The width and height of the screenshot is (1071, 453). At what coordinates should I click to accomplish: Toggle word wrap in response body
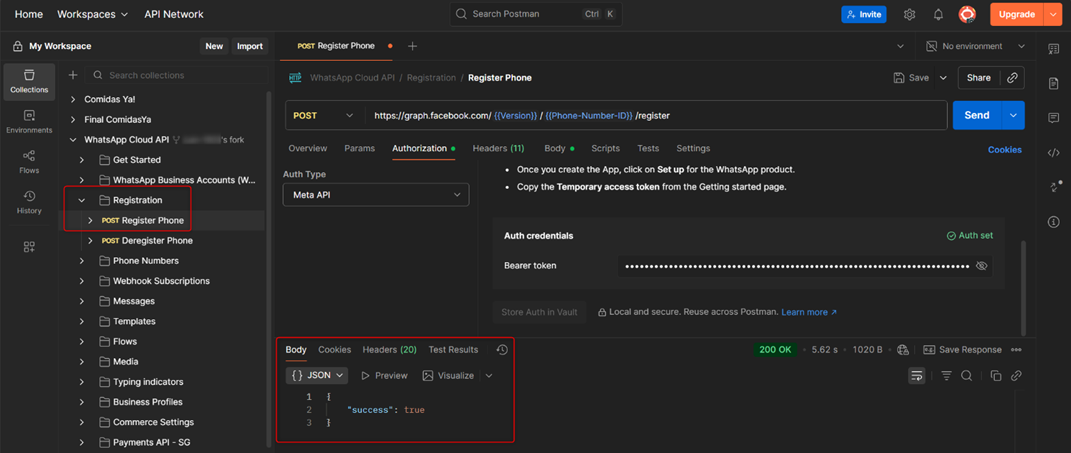point(916,376)
